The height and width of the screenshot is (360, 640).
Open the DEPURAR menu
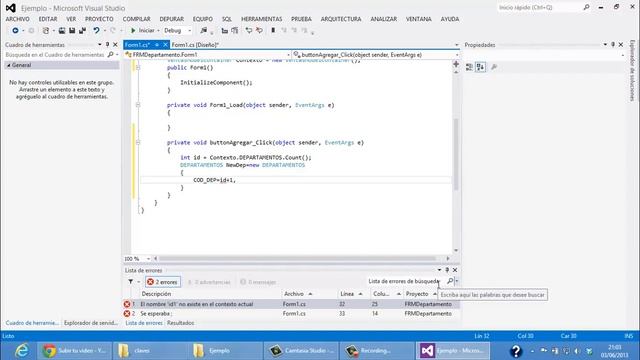(171, 19)
